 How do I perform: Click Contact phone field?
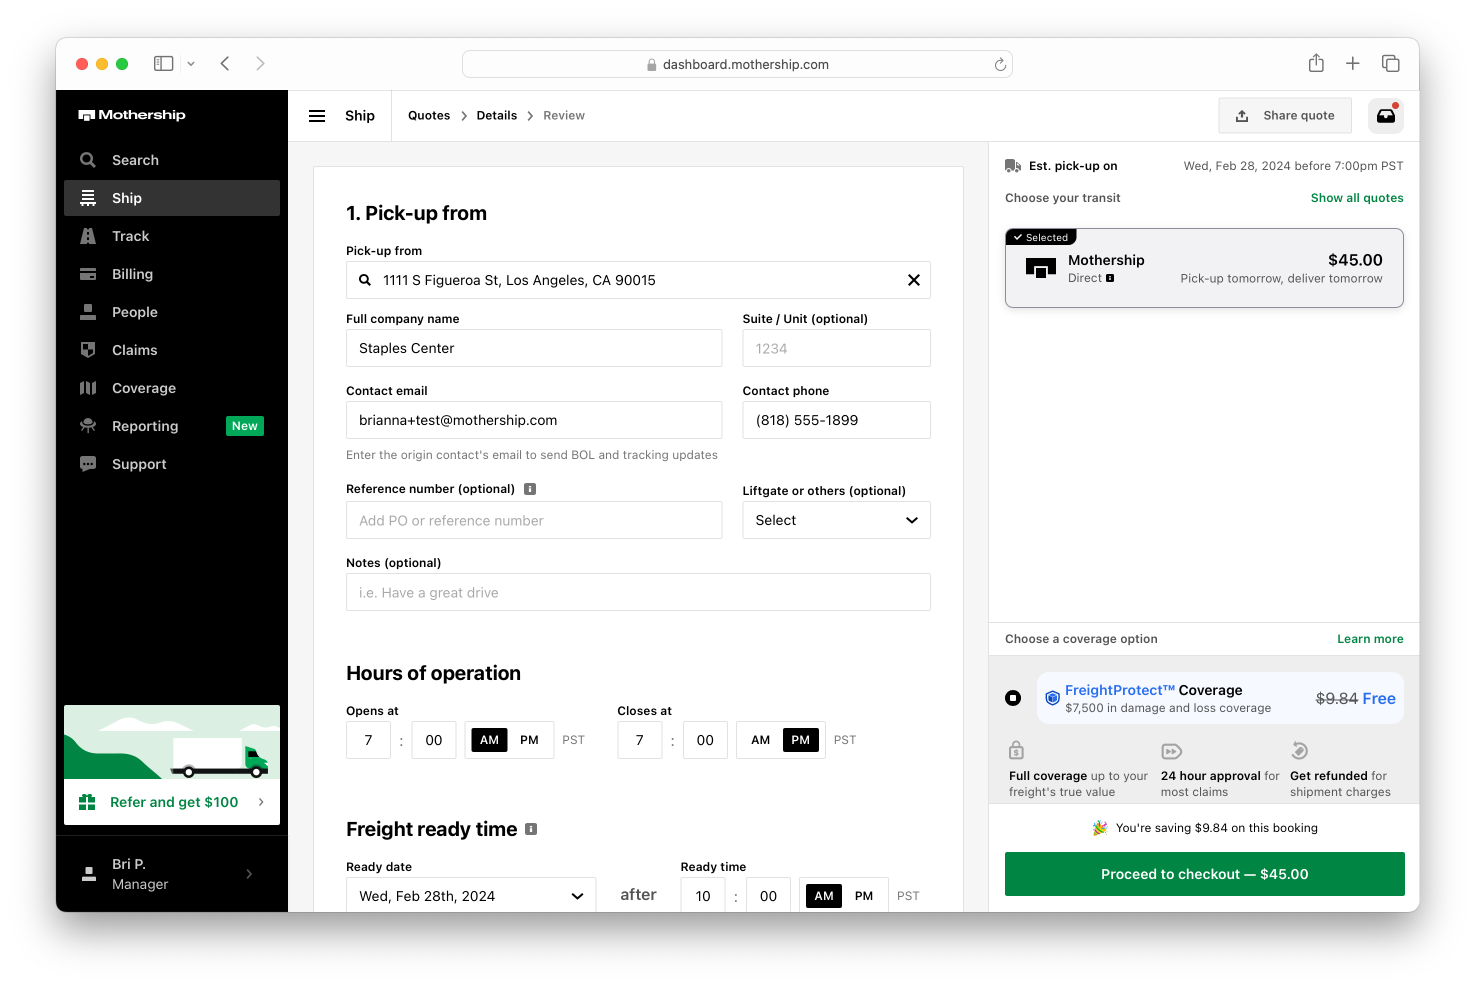(x=836, y=420)
